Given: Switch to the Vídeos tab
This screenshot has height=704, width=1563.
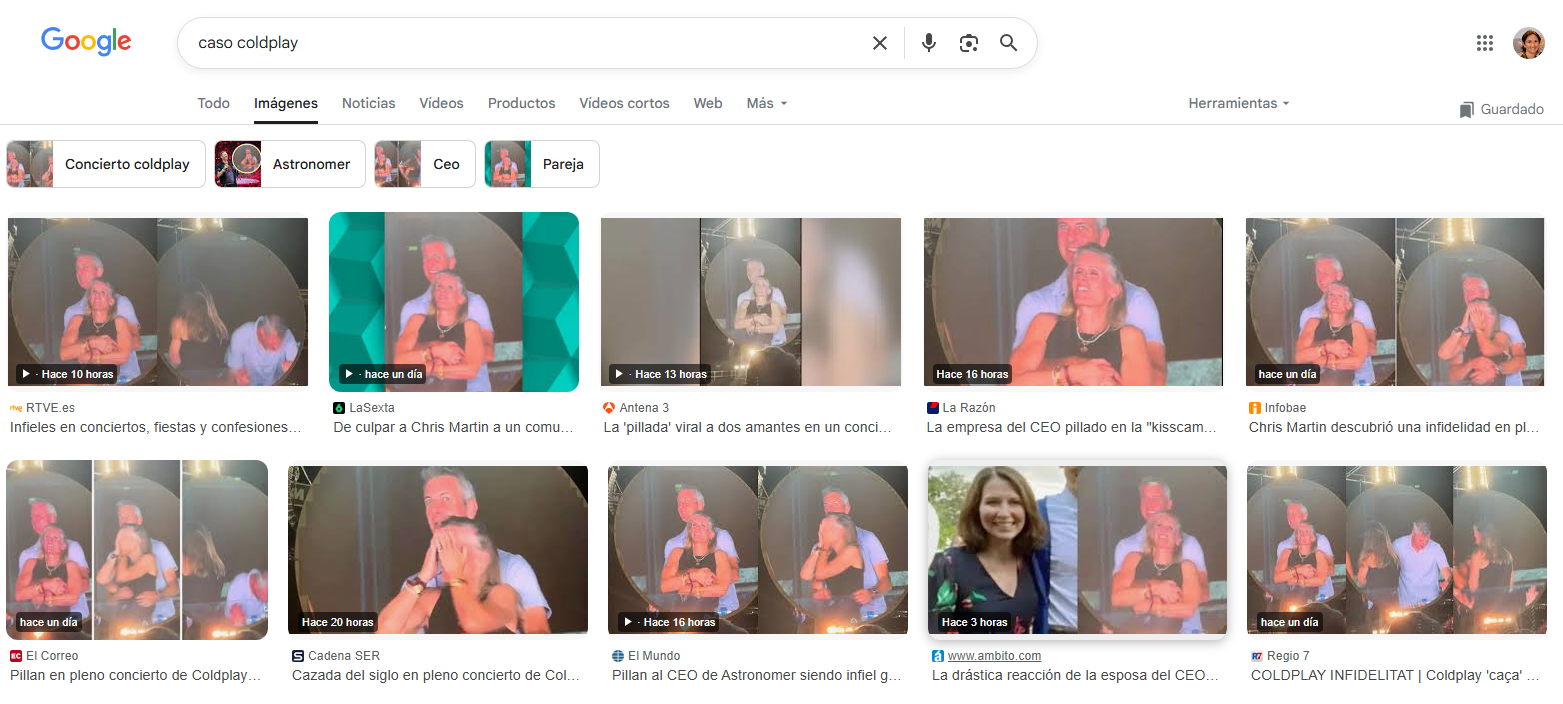Looking at the screenshot, I should coord(441,103).
